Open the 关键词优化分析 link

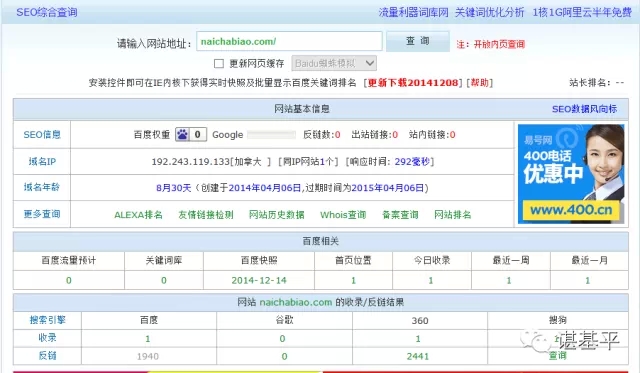(489, 12)
